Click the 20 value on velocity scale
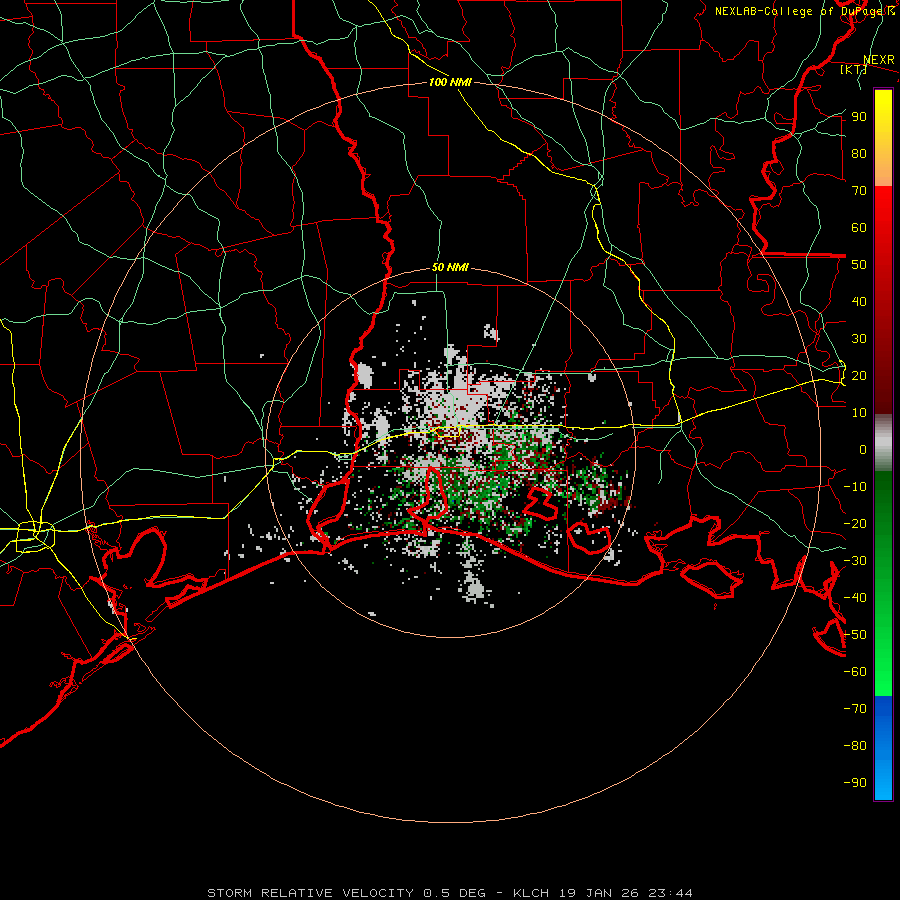Viewport: 900px width, 900px height. [859, 375]
